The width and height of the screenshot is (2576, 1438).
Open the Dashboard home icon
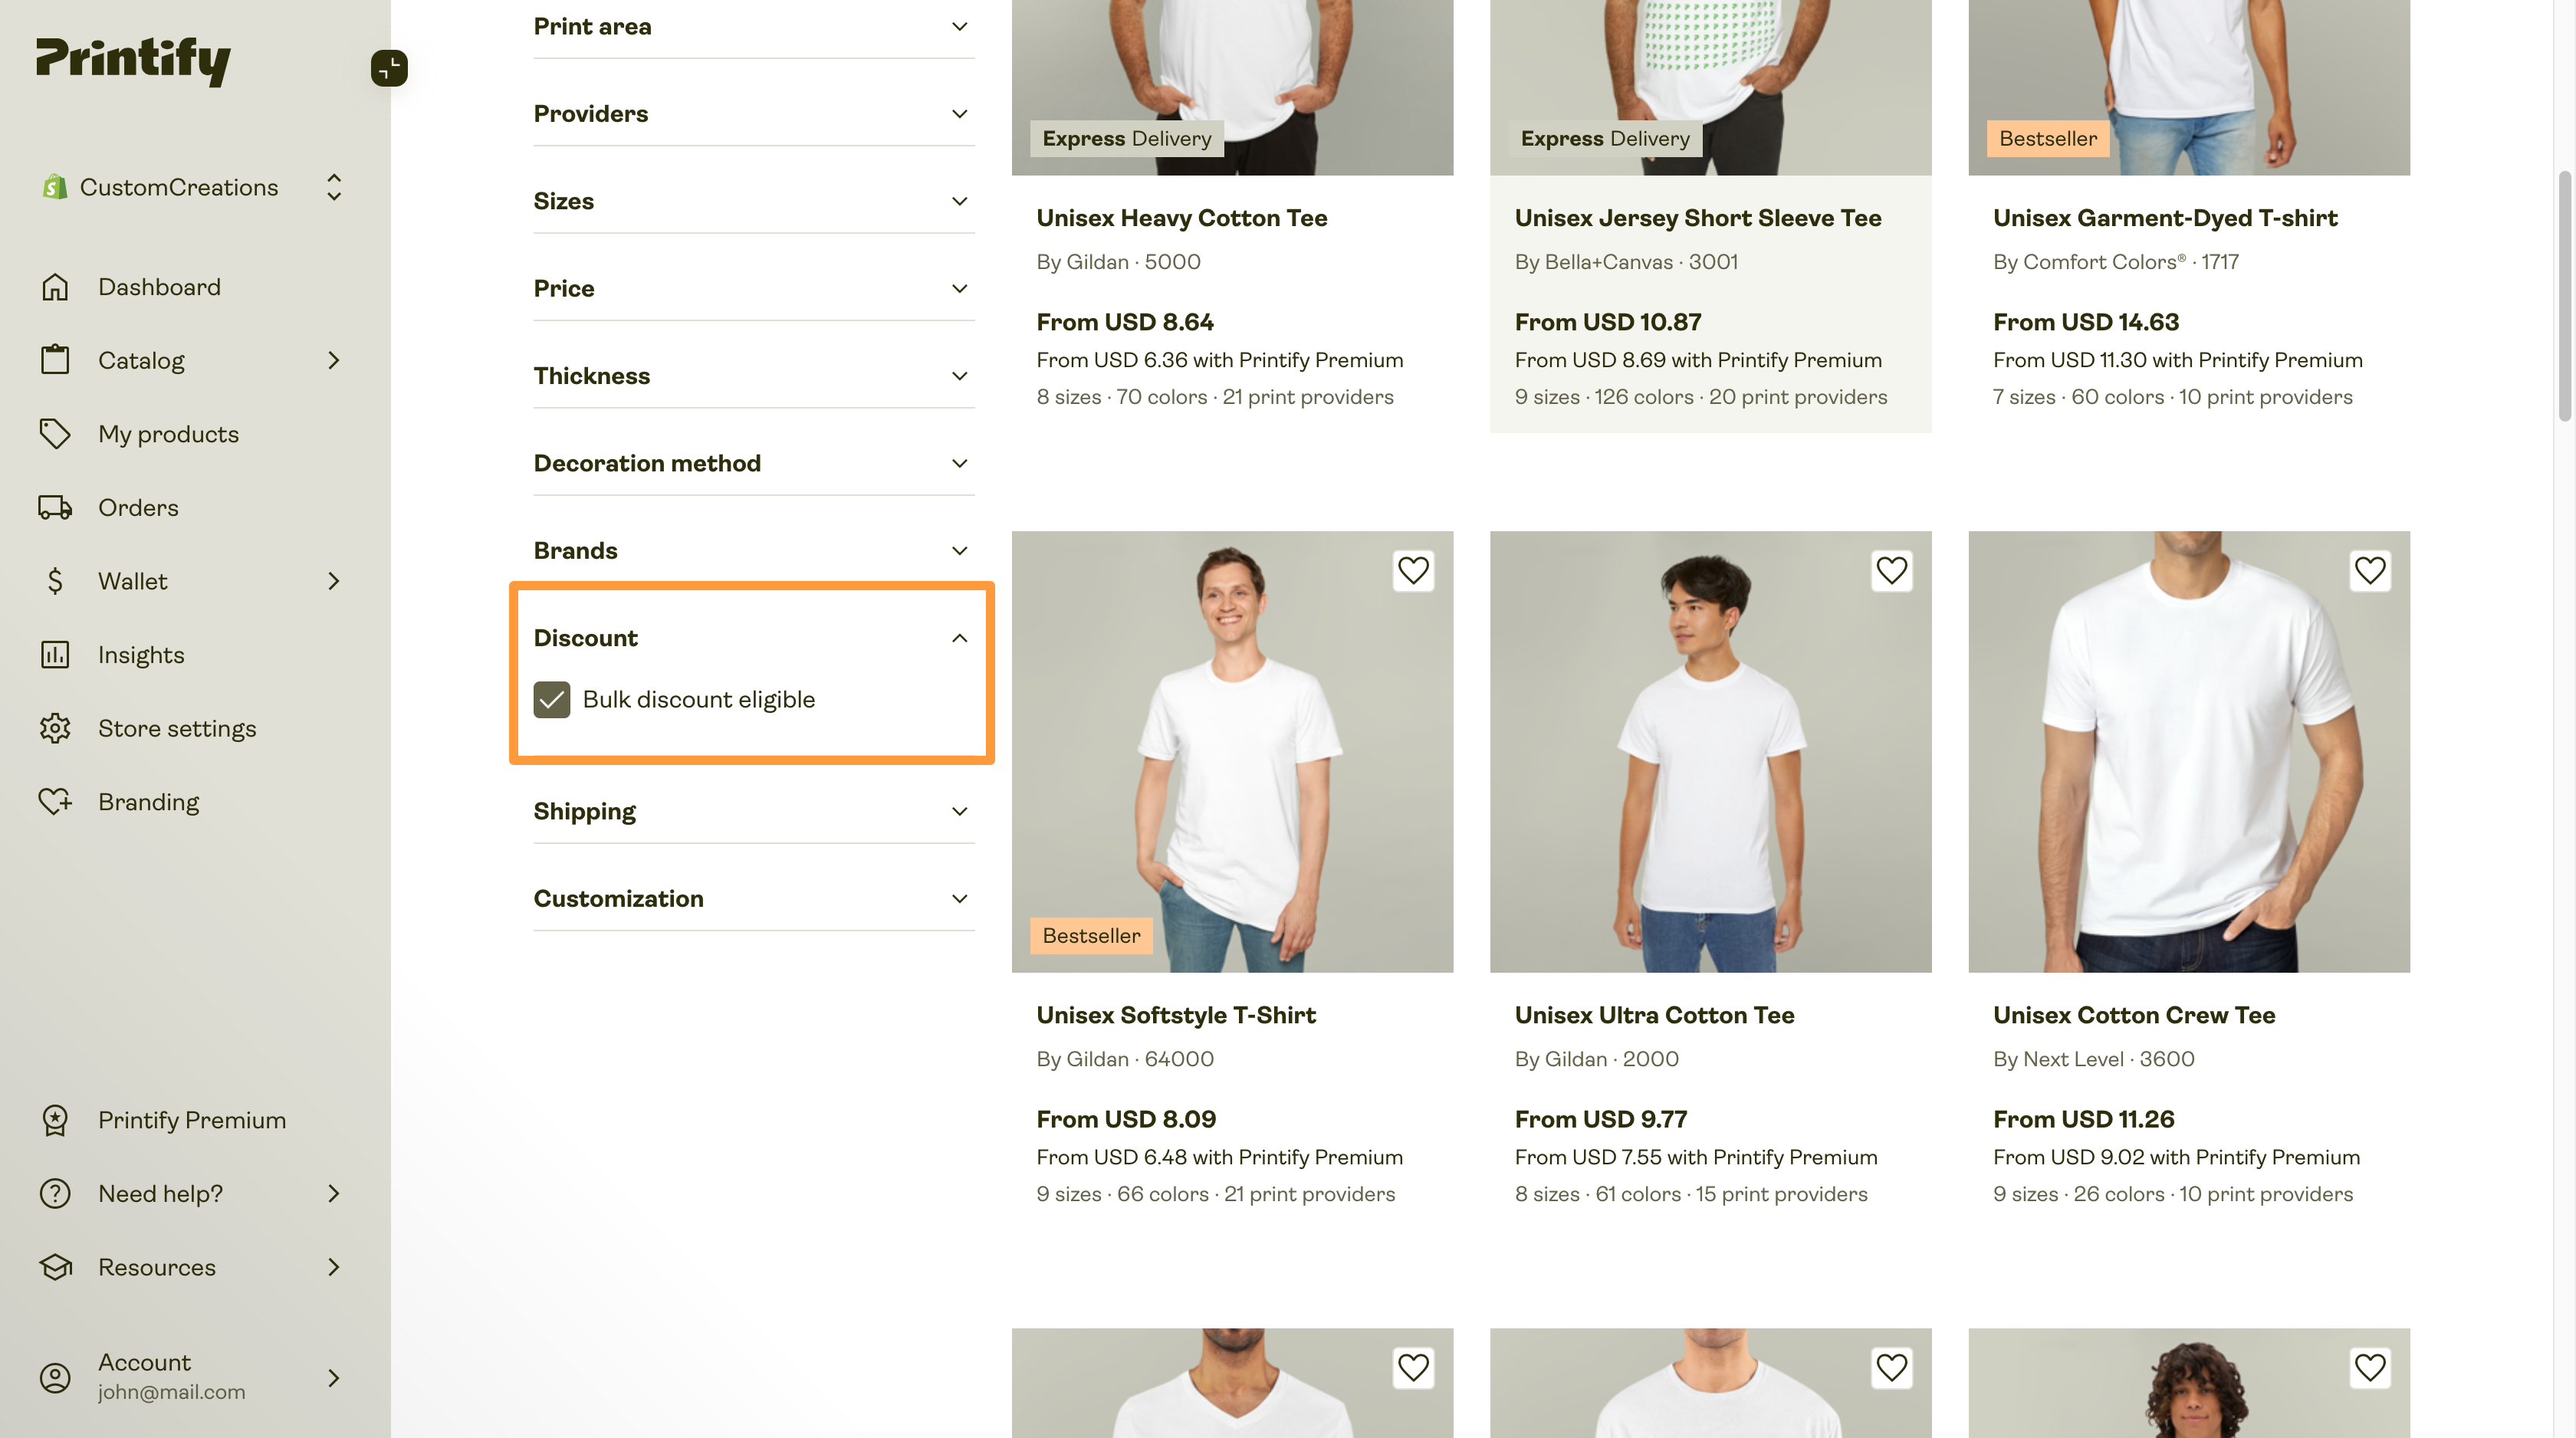[55, 287]
